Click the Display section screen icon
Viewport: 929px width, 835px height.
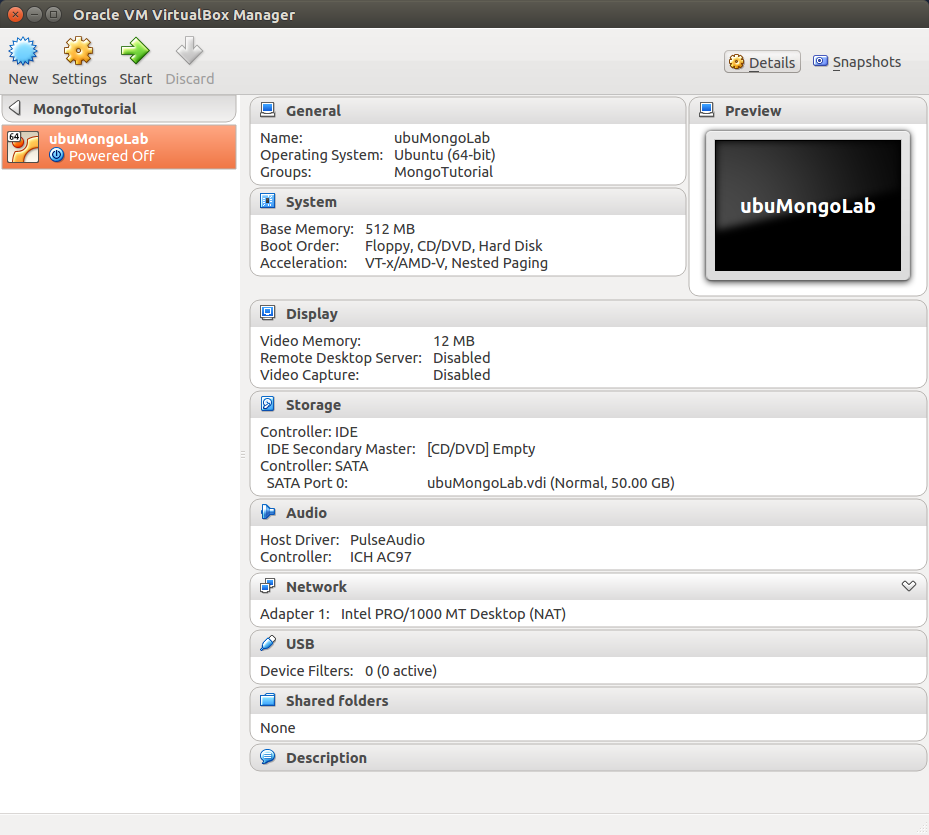(268, 313)
